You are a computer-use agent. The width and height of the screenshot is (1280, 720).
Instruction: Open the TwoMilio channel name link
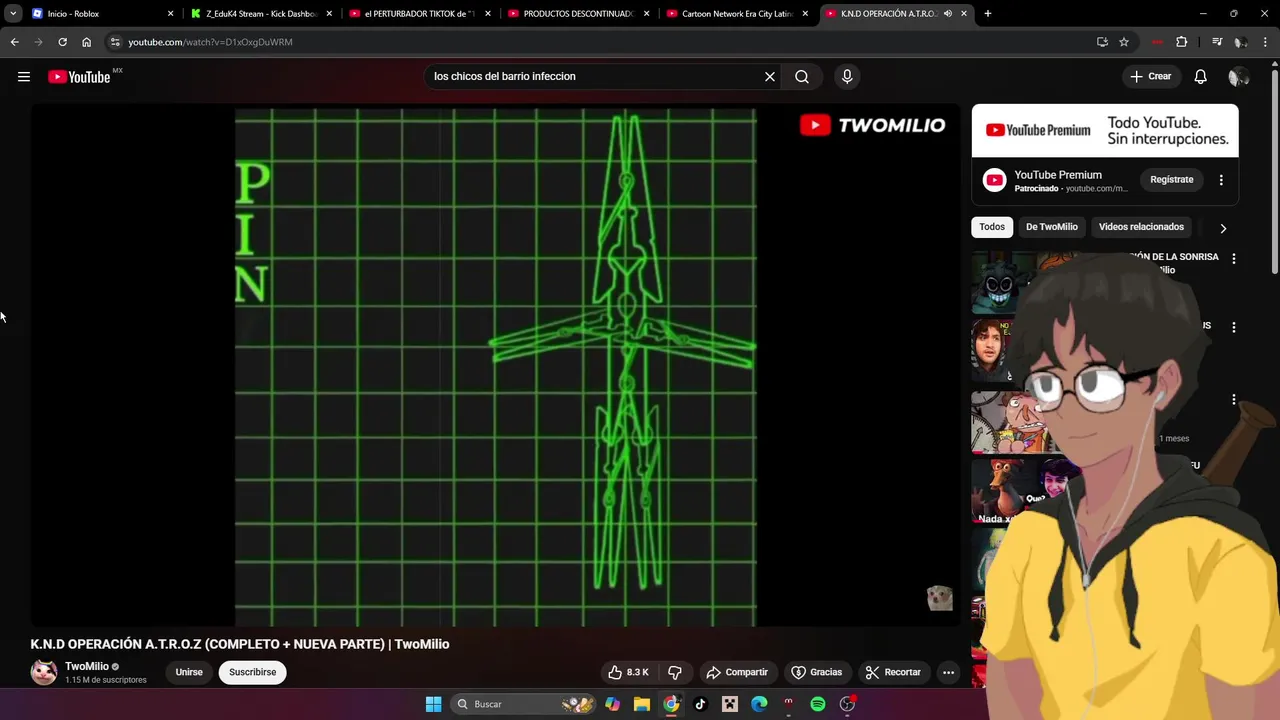[x=87, y=666]
